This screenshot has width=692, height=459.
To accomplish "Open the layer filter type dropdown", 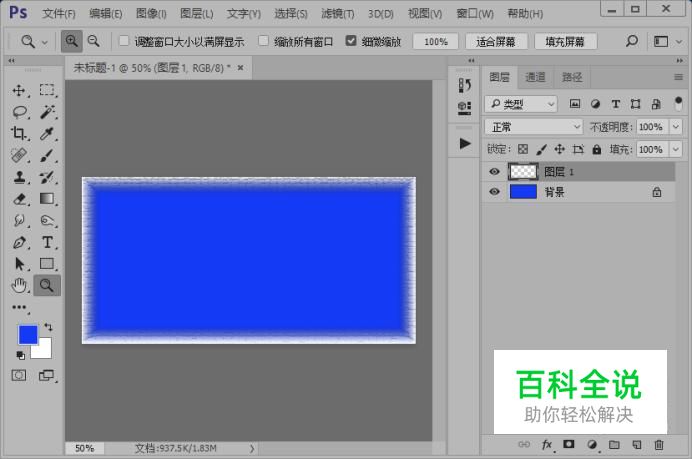I will point(521,104).
